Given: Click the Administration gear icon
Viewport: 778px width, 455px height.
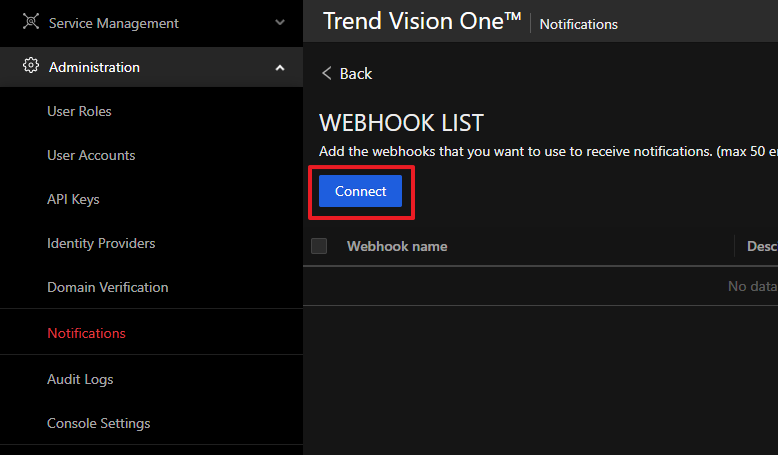Looking at the screenshot, I should (31, 67).
